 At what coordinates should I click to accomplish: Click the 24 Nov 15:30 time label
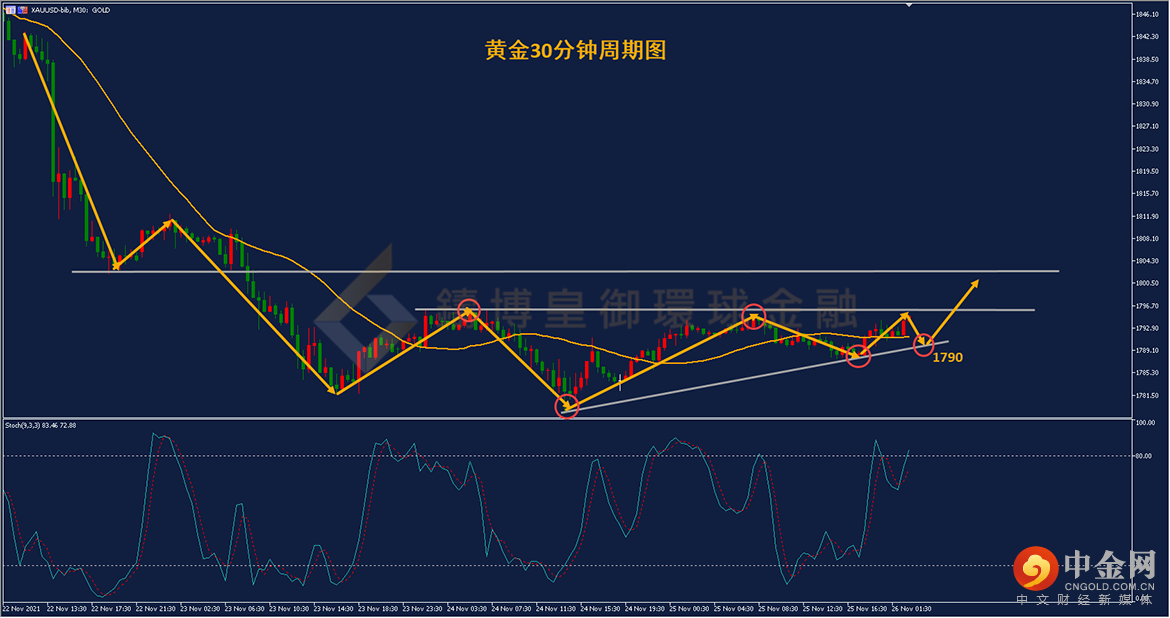click(x=601, y=609)
